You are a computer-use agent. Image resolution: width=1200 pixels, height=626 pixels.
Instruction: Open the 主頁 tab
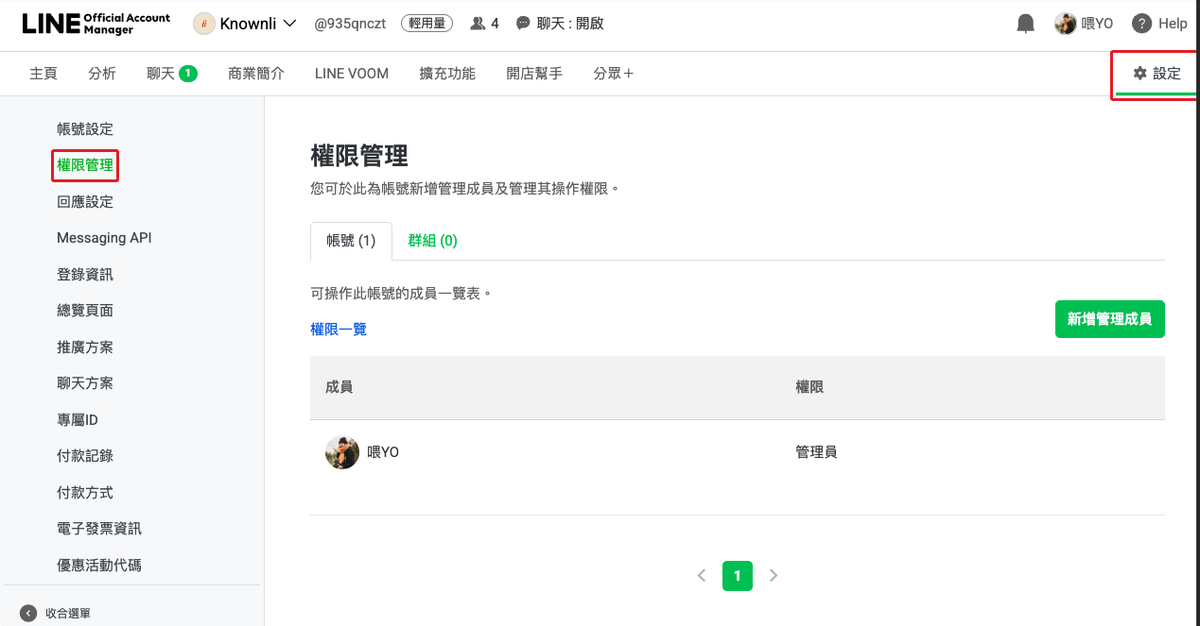(43, 73)
